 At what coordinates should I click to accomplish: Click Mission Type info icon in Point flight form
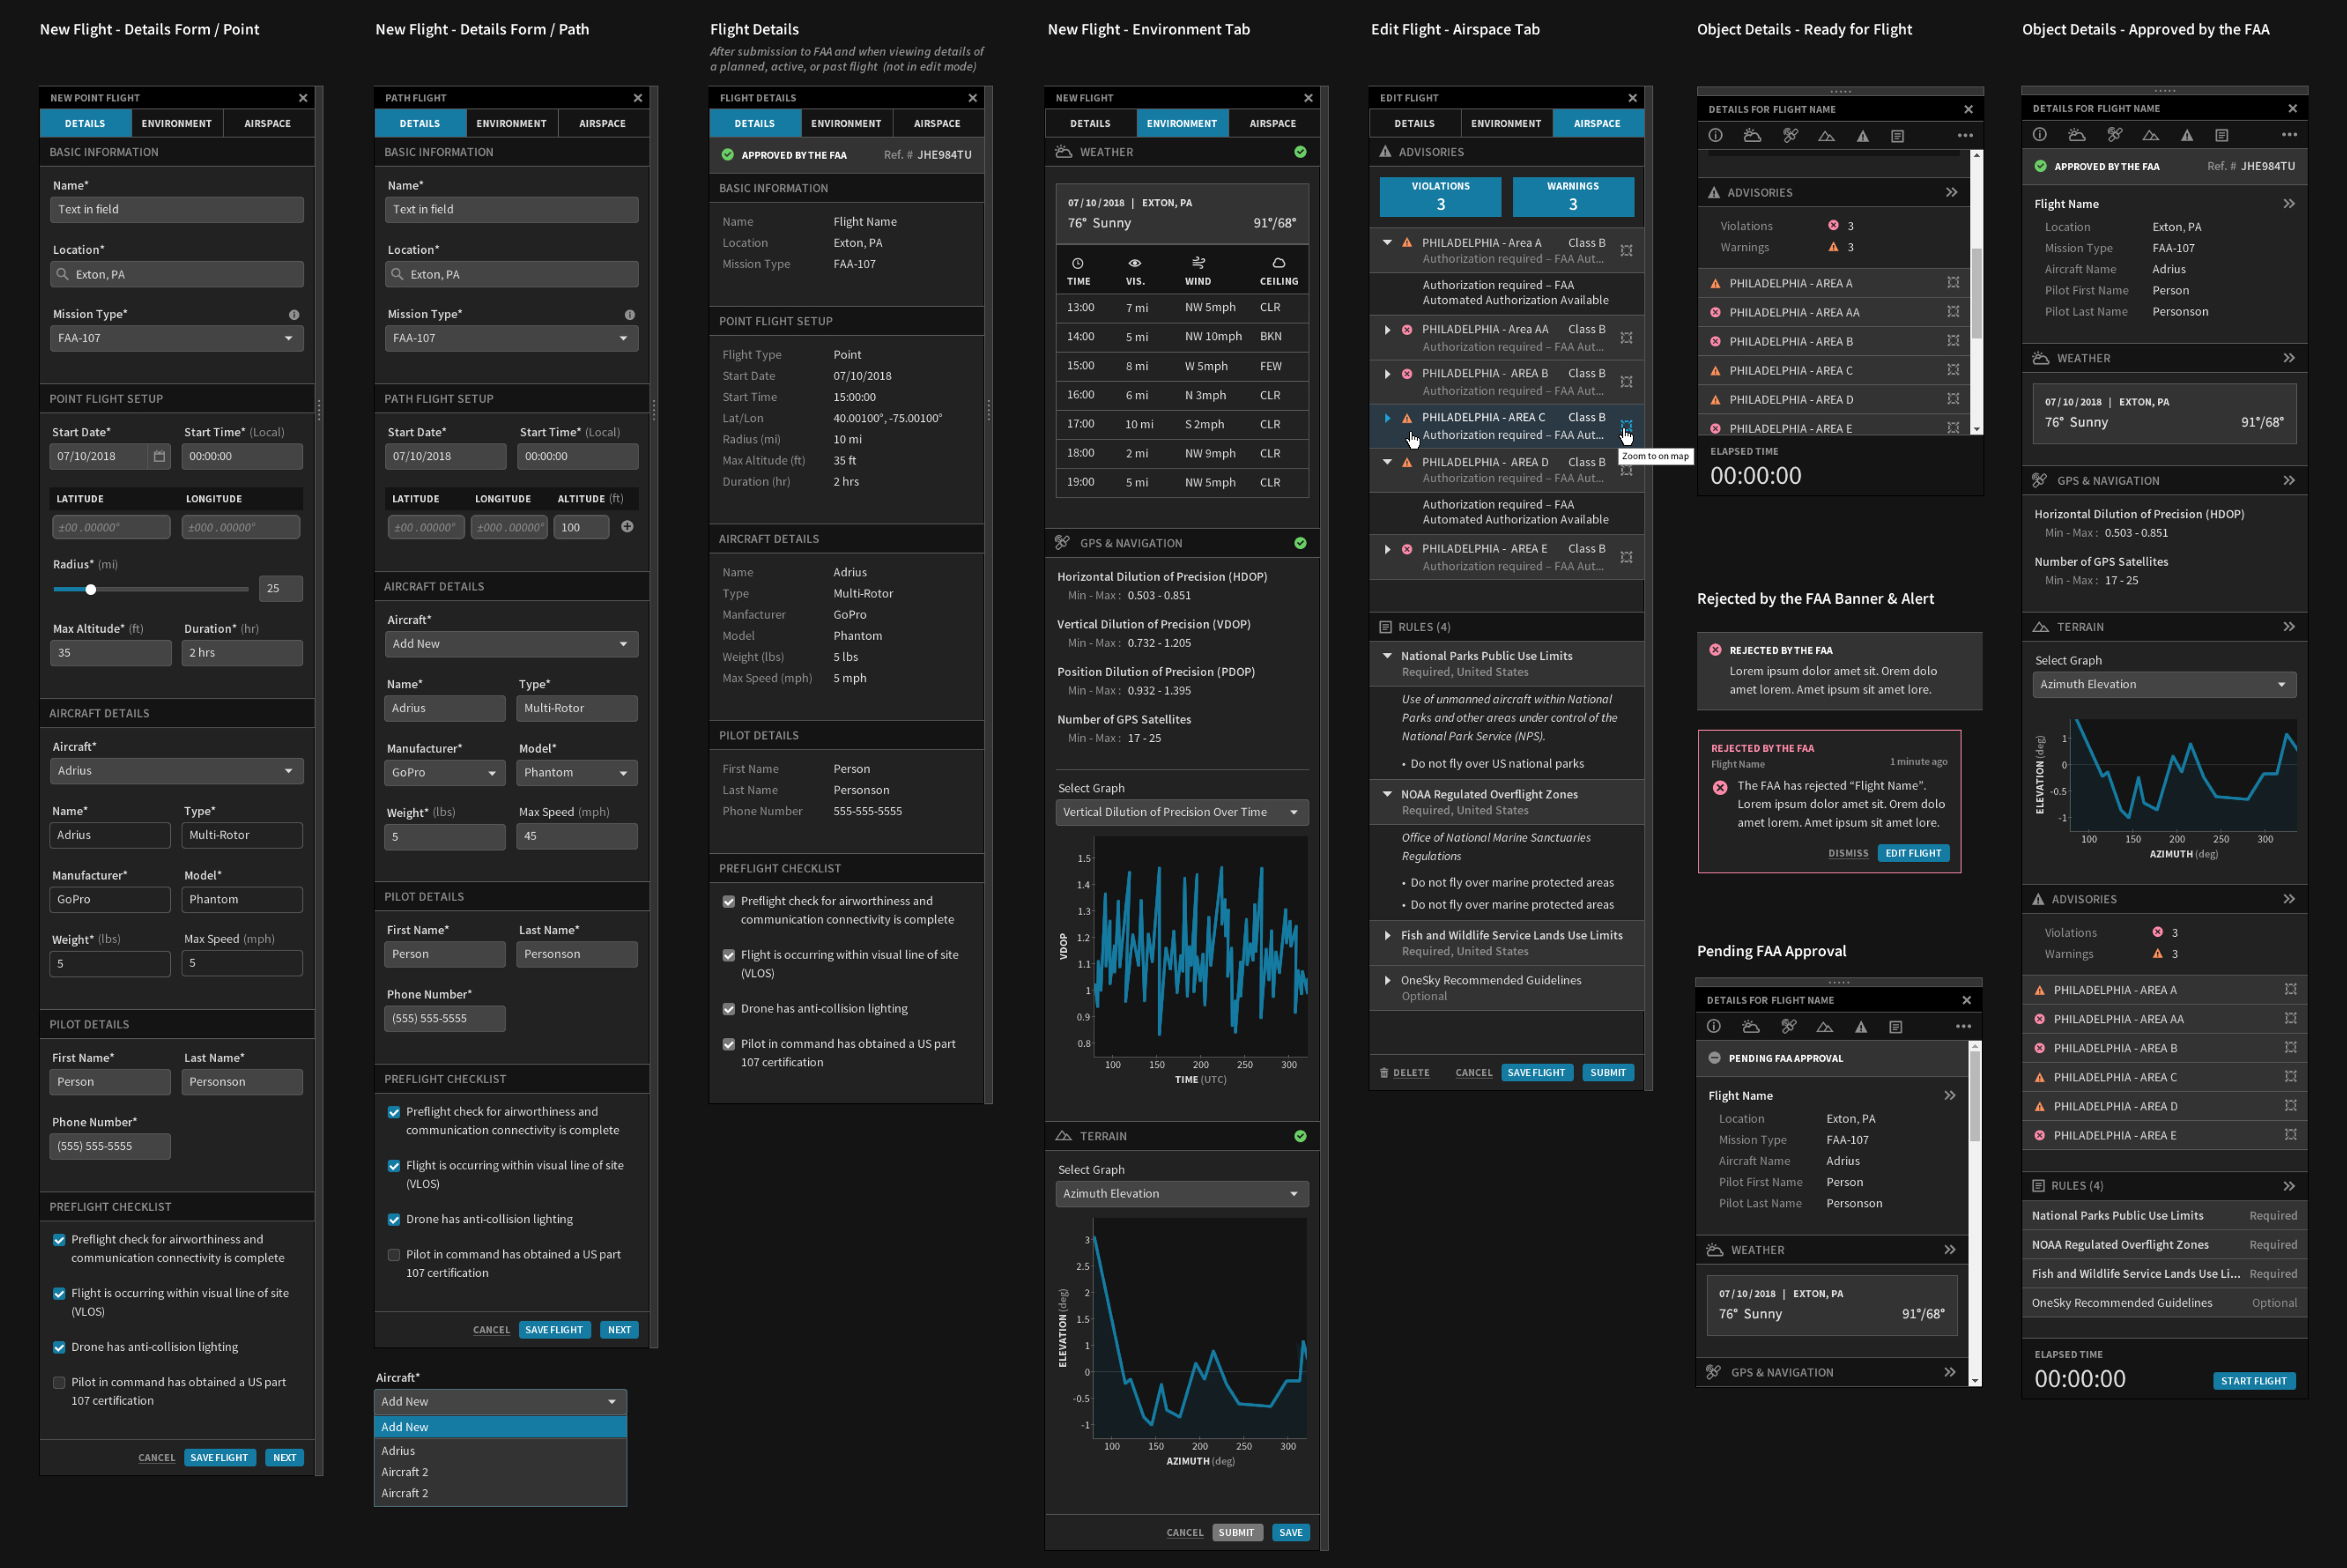pos(294,315)
